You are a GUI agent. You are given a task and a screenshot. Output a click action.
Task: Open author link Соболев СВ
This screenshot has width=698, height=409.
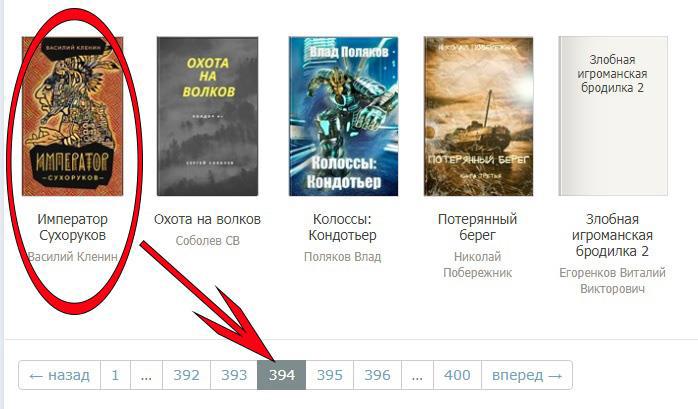click(207, 241)
